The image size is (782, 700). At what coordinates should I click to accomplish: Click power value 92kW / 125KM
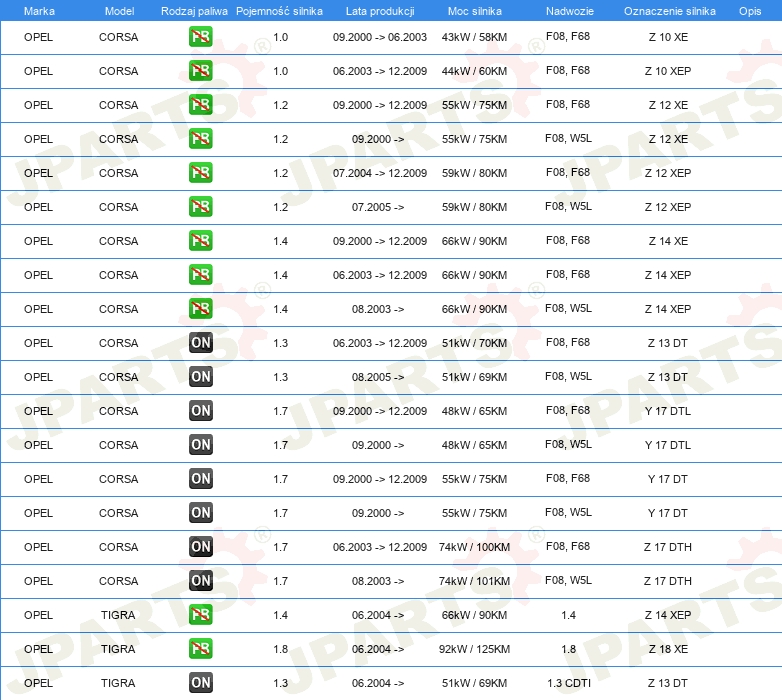[474, 649]
